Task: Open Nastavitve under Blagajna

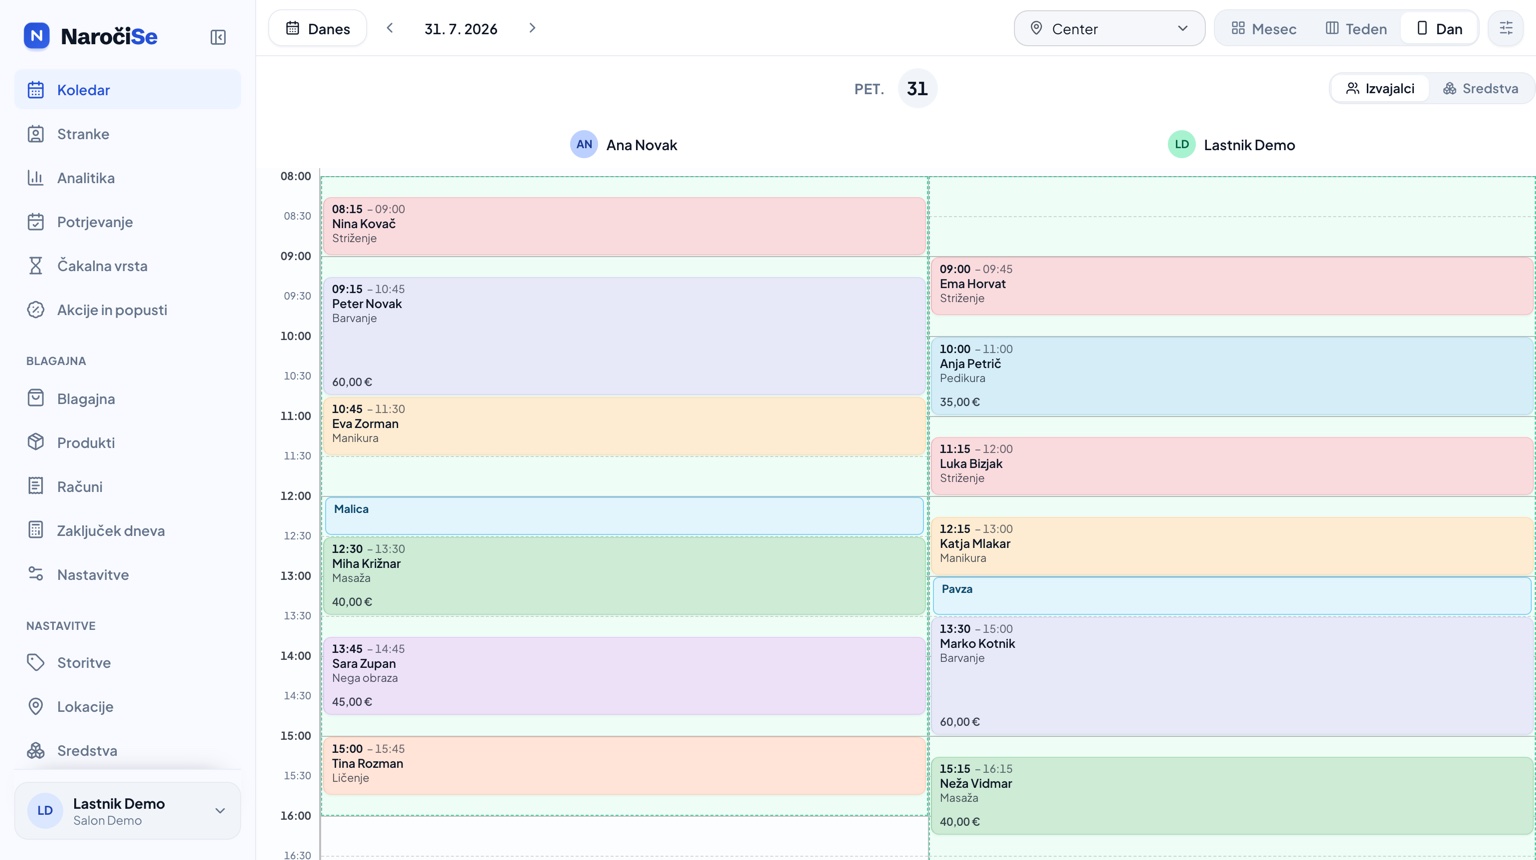Action: (128, 575)
